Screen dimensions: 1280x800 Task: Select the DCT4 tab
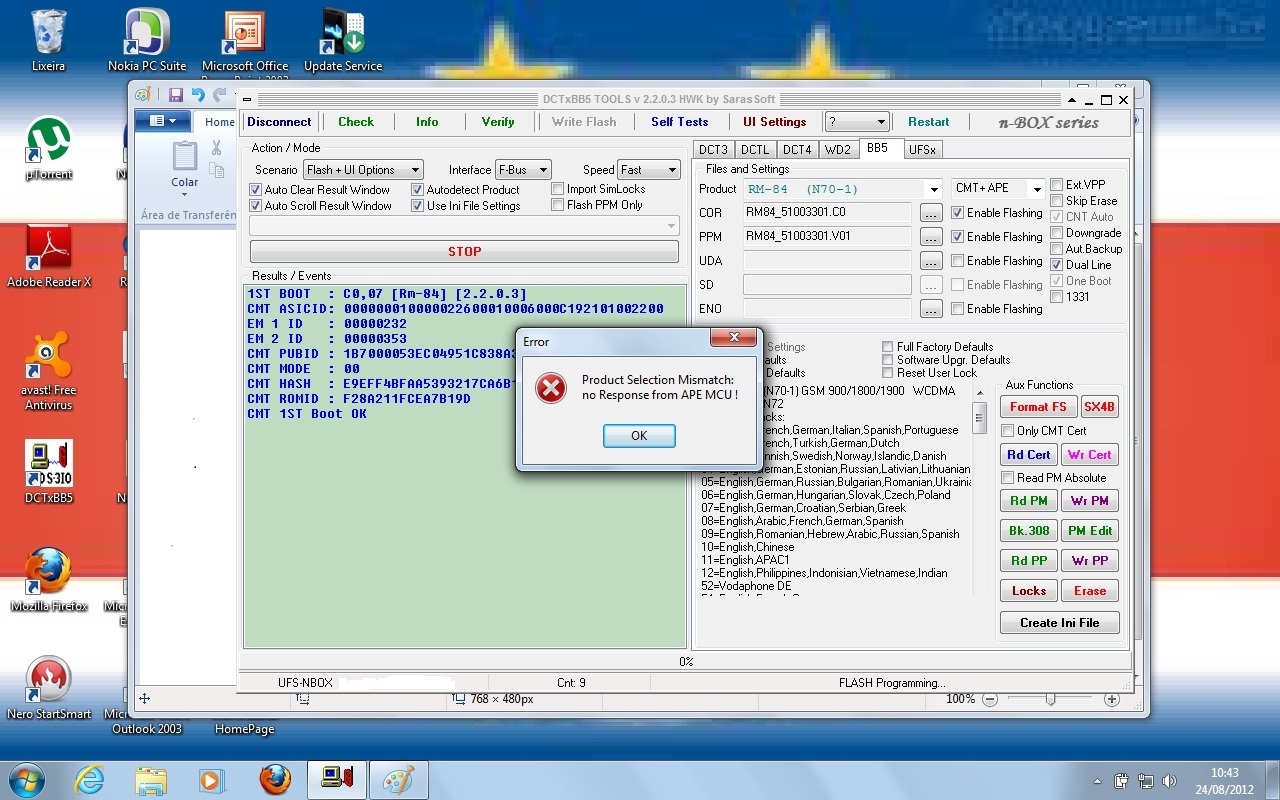(797, 150)
